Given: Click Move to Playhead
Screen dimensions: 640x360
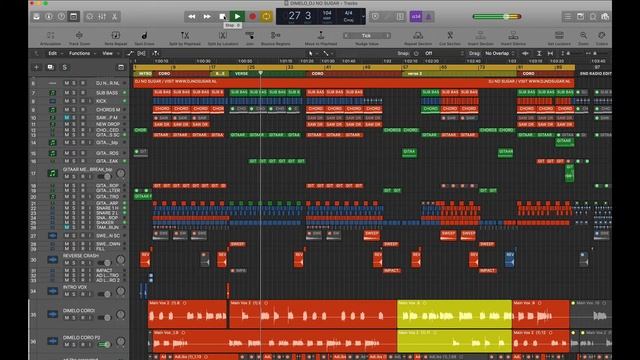Looking at the screenshot, I should point(321,38).
